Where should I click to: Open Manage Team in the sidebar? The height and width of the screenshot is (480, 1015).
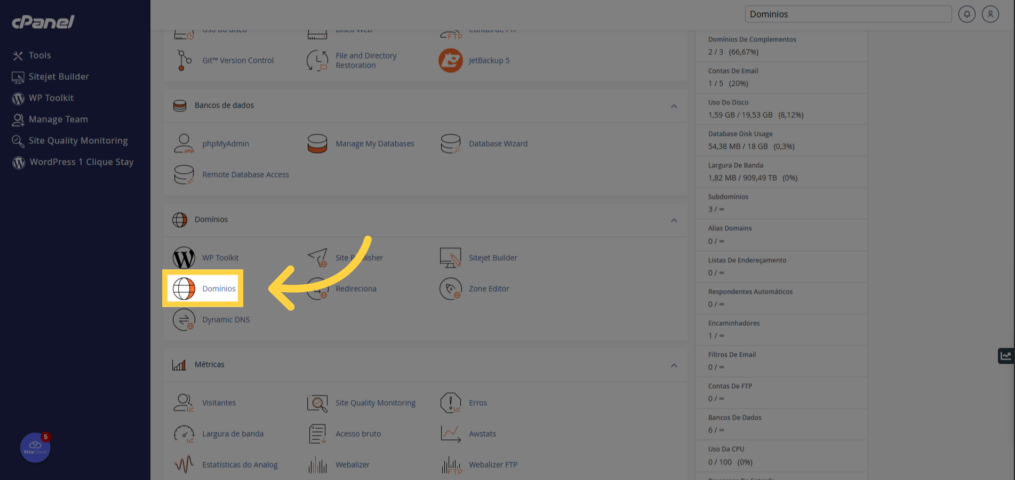(x=50, y=120)
